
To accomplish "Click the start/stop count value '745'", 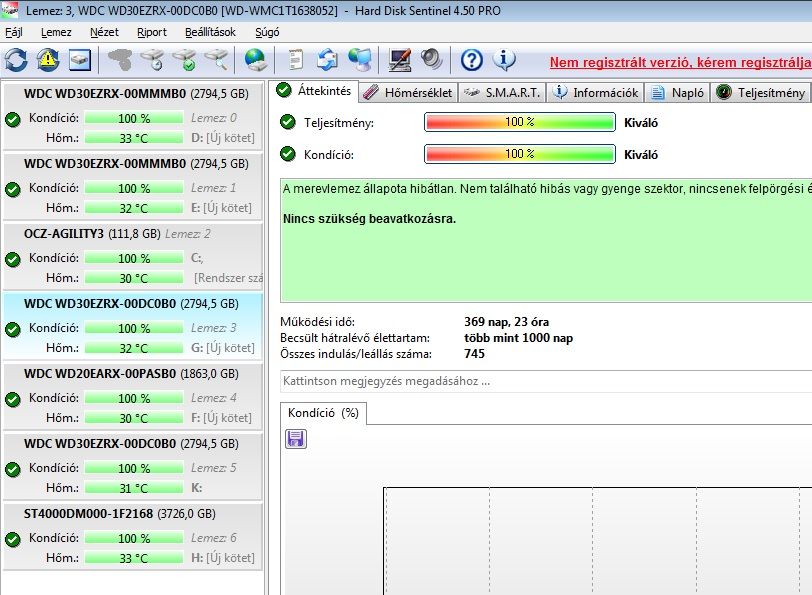I will pos(474,354).
